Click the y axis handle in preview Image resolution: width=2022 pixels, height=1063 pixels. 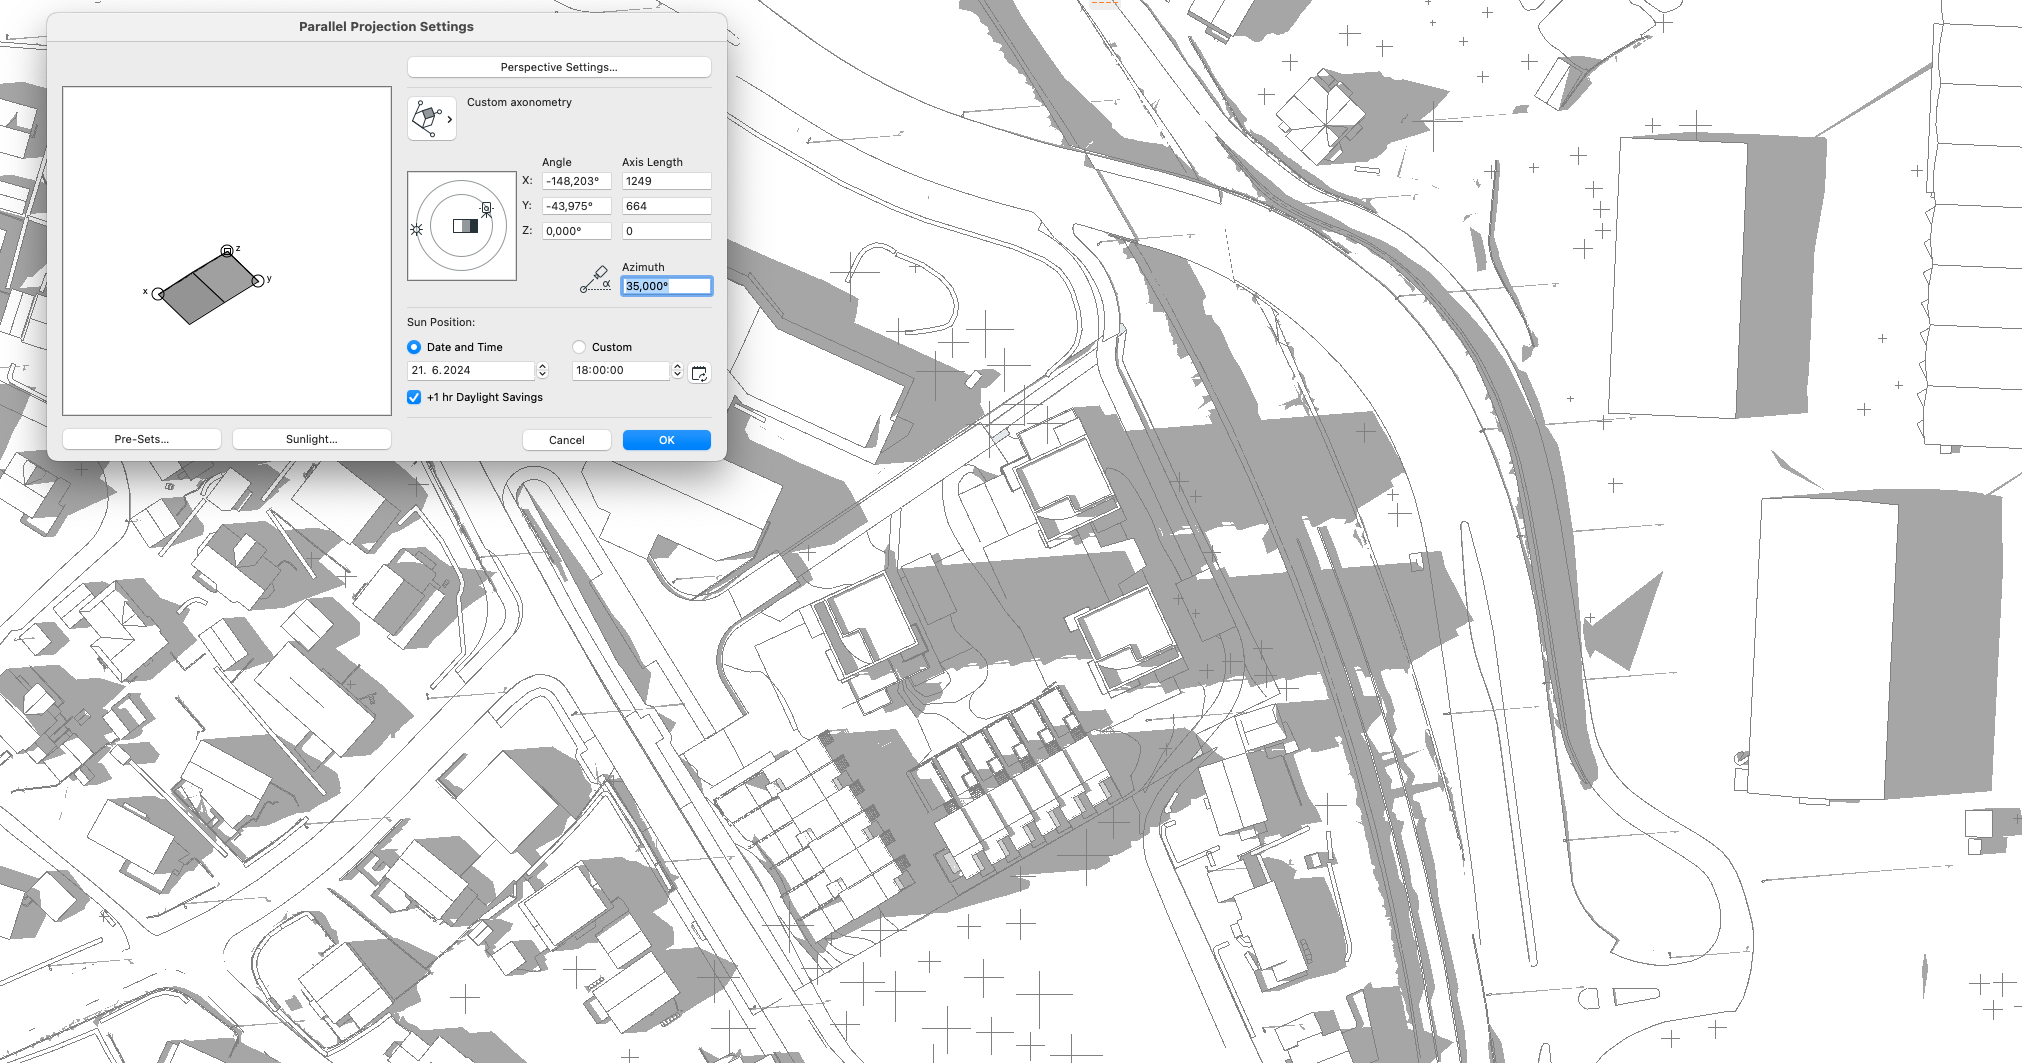(x=258, y=280)
